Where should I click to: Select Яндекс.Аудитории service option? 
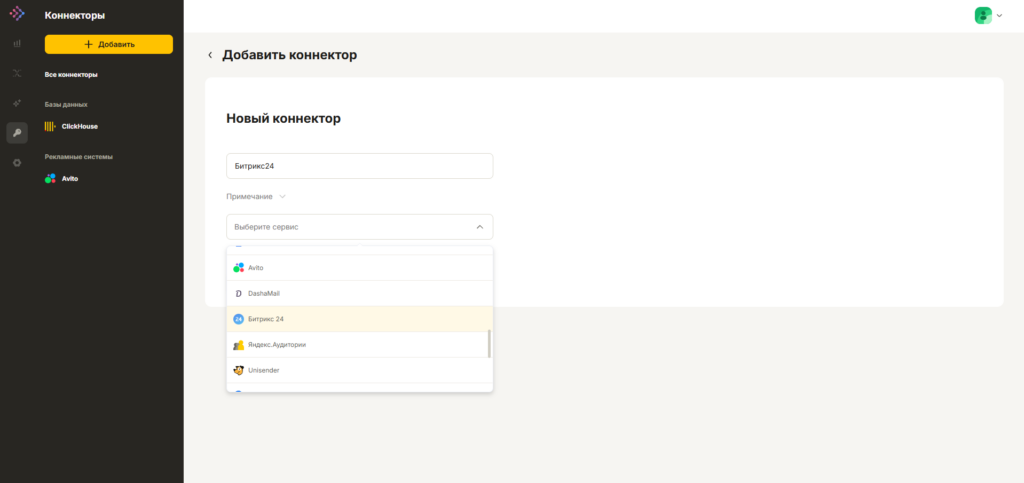[x=360, y=345]
